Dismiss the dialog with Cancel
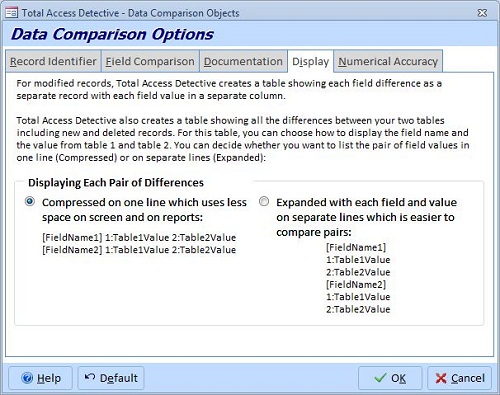The height and width of the screenshot is (395, 500). (459, 378)
